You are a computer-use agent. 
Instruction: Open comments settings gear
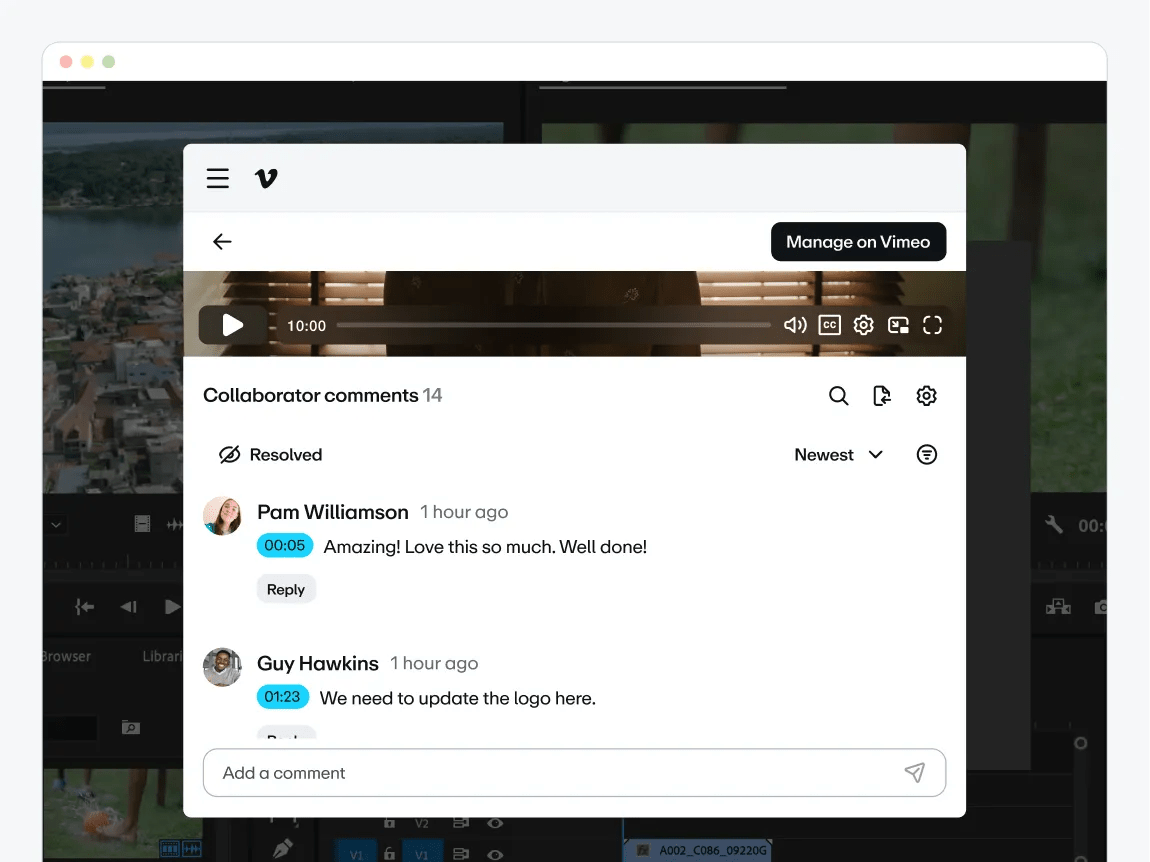[x=926, y=396]
